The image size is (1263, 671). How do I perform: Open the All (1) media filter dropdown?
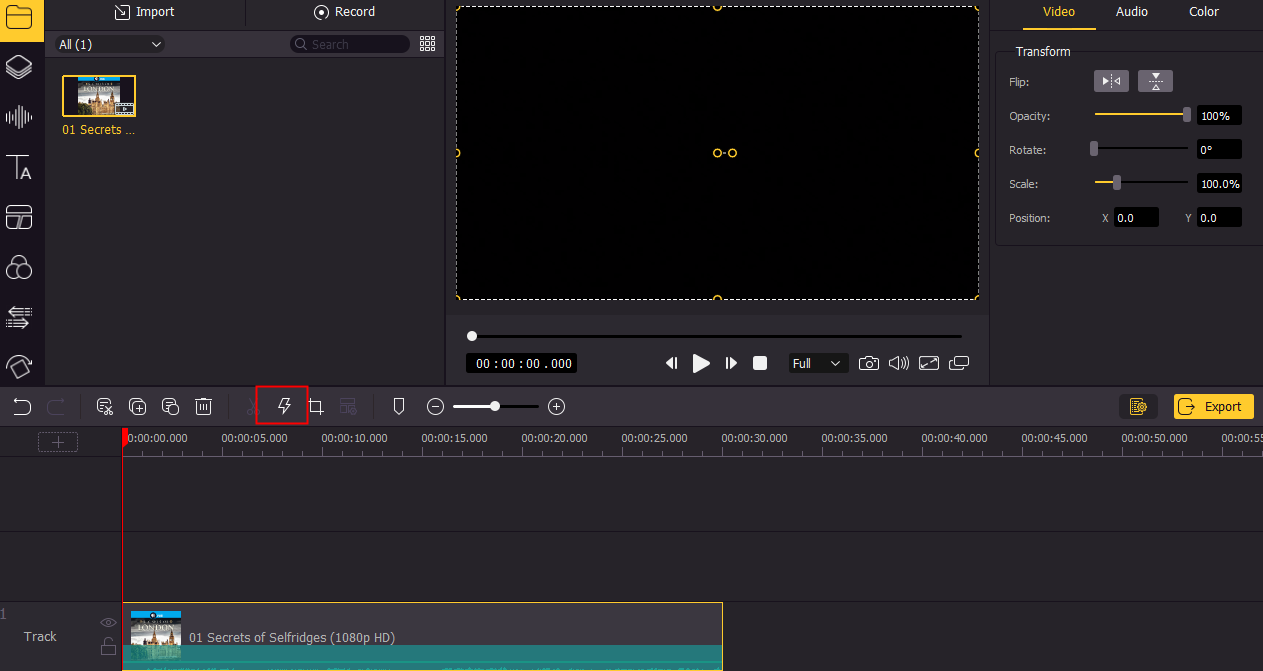pyautogui.click(x=110, y=44)
